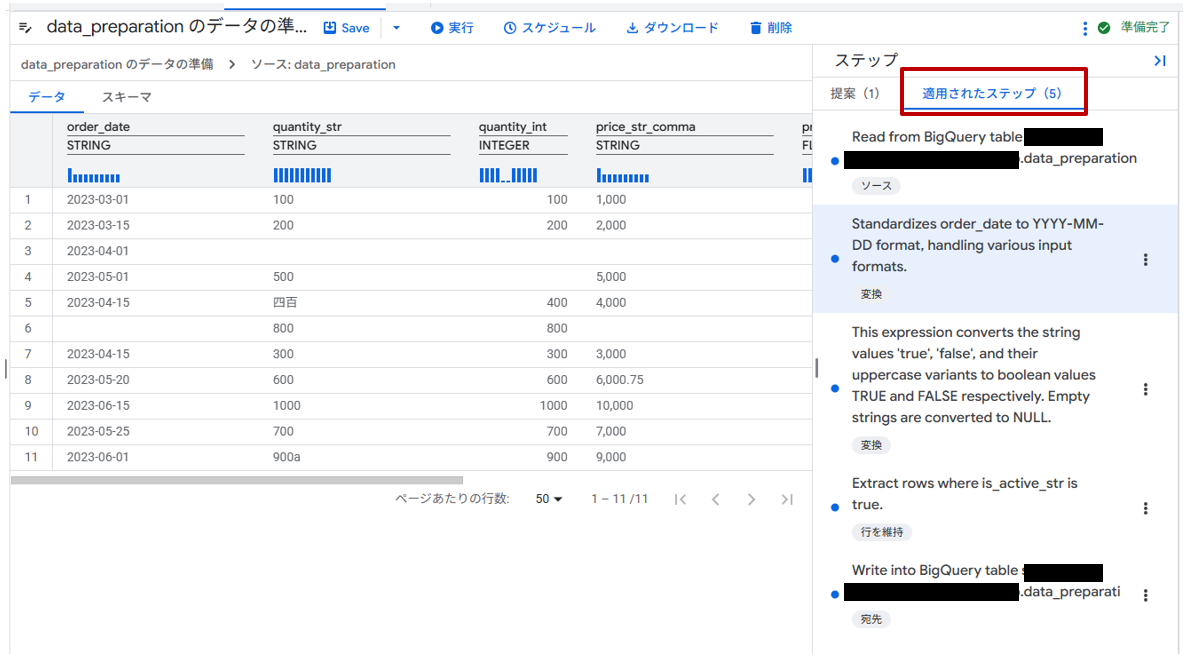Delete the data preparation with 削除
The image size is (1189, 666).
click(x=770, y=28)
